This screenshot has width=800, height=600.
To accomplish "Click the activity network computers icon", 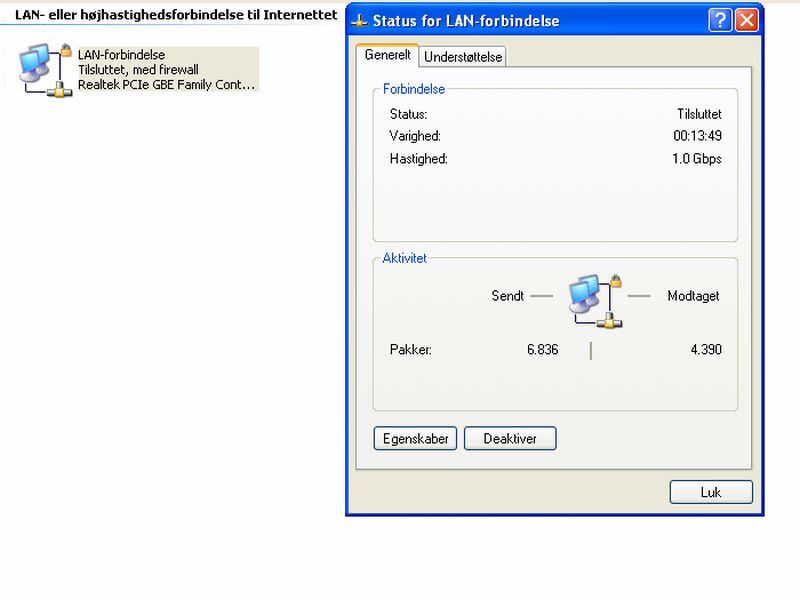I will coord(595,301).
